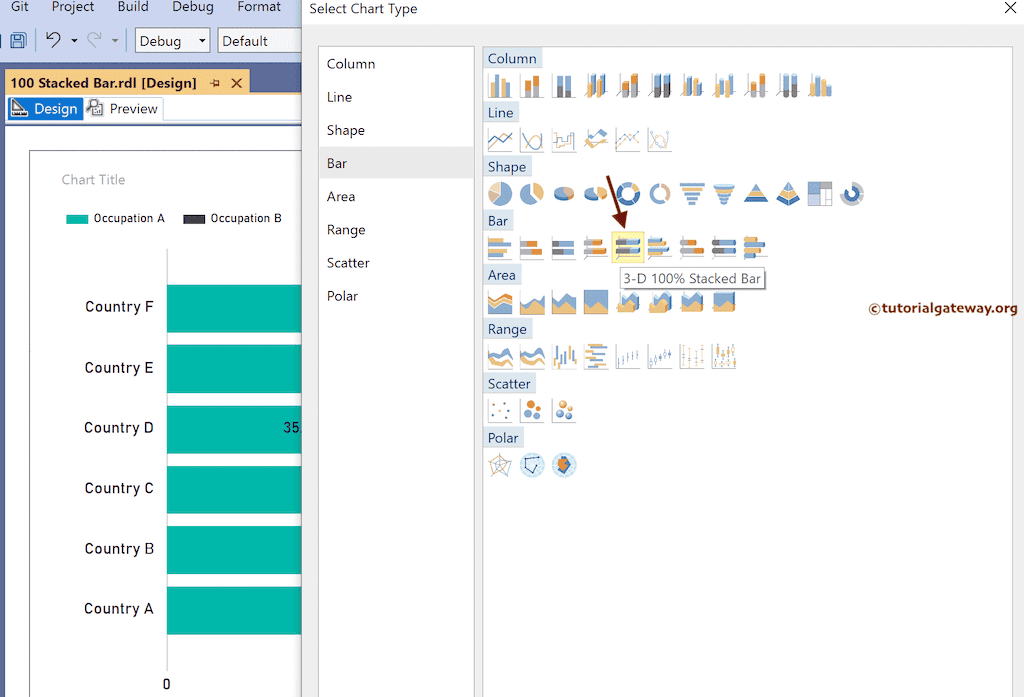Screen dimensions: 1024x697
Task: Click the teal Occupation A legend swatch
Action: pyautogui.click(x=77, y=219)
